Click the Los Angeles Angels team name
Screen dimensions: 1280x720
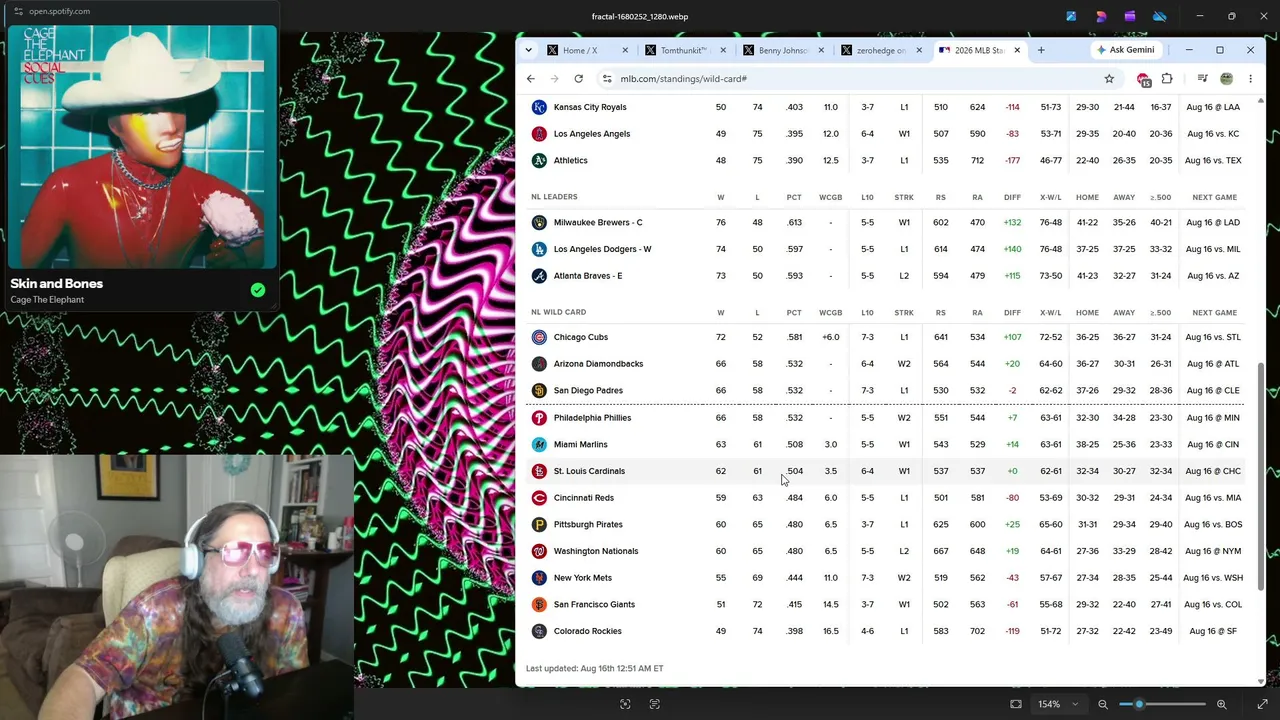coord(592,134)
